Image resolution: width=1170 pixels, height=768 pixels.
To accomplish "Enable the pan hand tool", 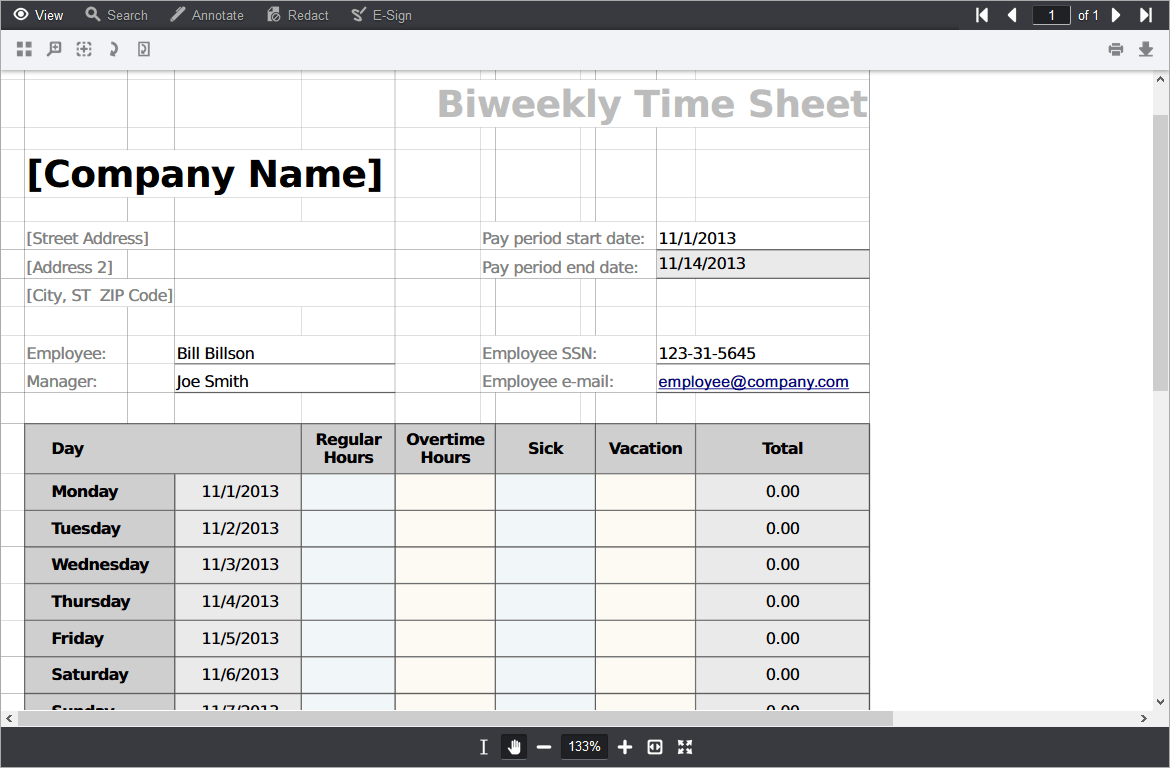I will (x=513, y=746).
